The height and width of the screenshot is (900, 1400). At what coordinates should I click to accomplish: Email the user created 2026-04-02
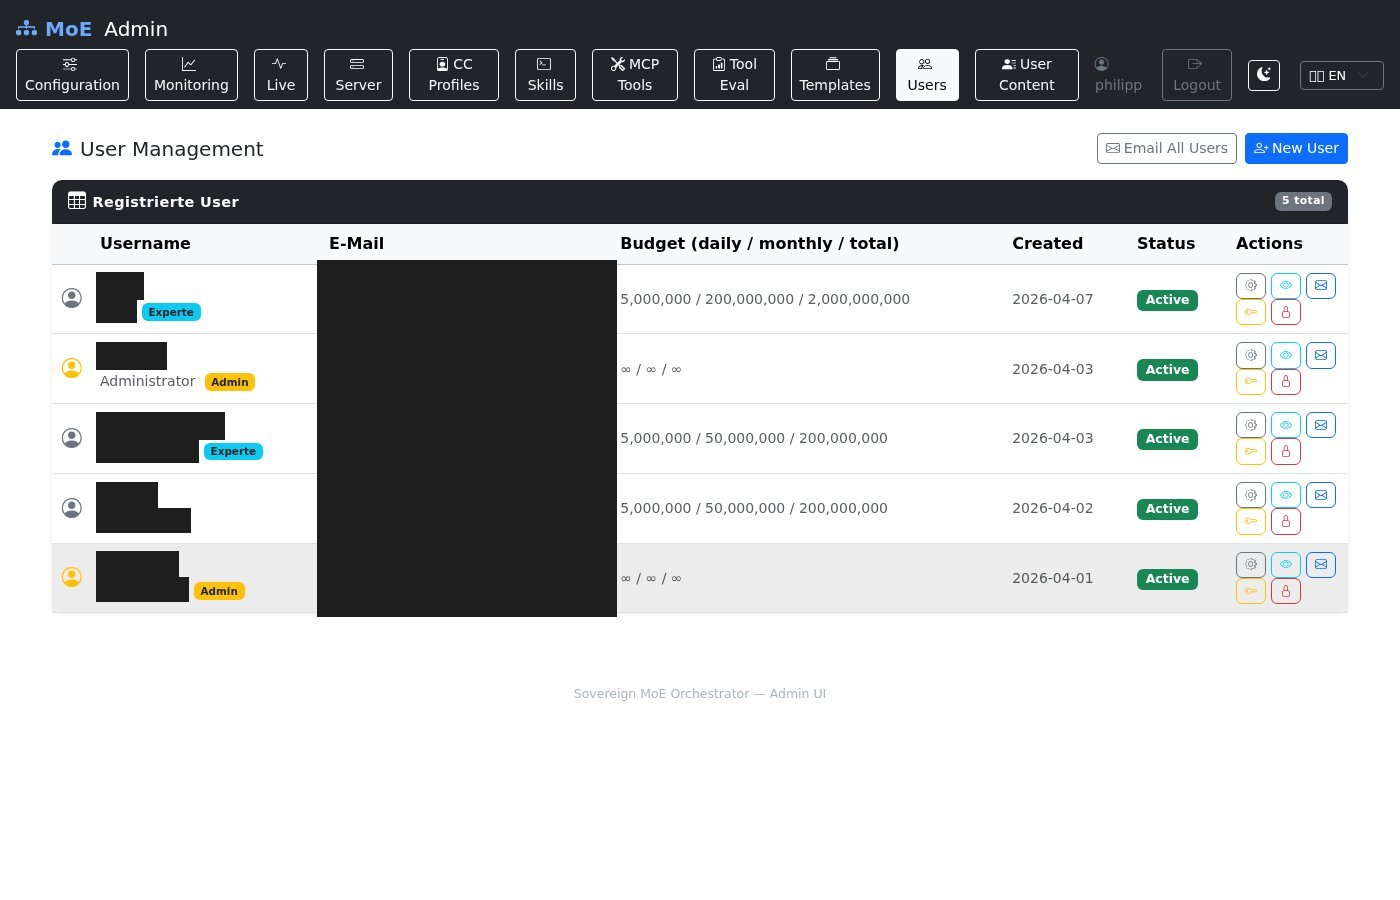1320,495
